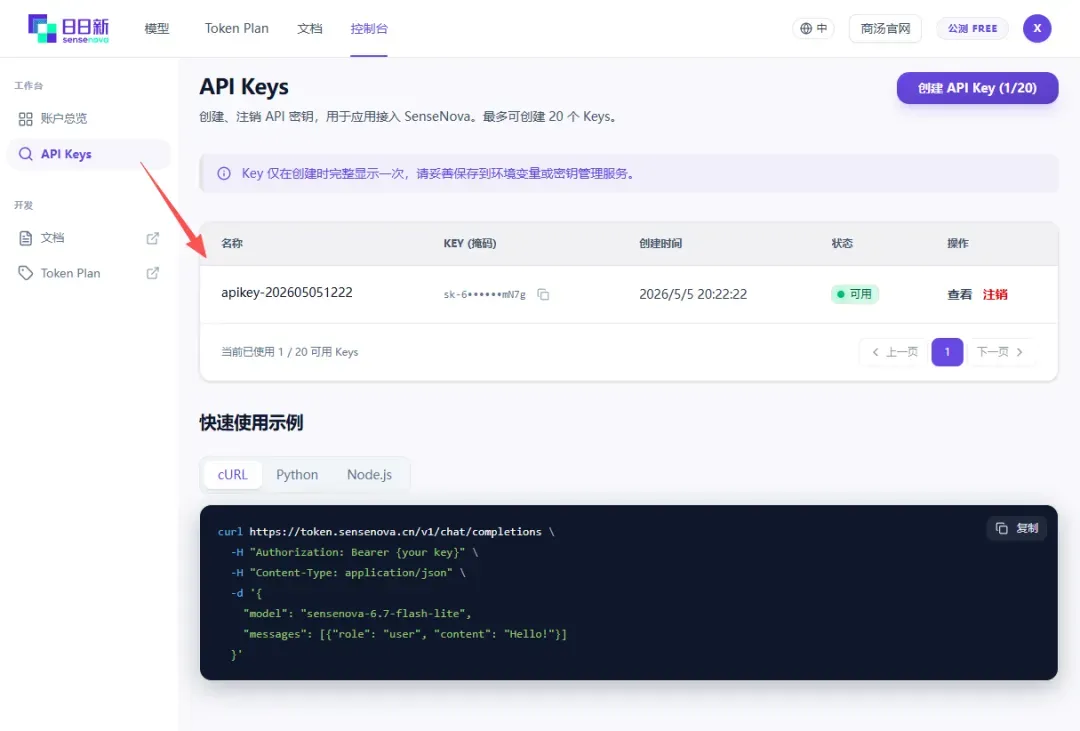
Task: Select page 1 in pagination
Action: 947,352
